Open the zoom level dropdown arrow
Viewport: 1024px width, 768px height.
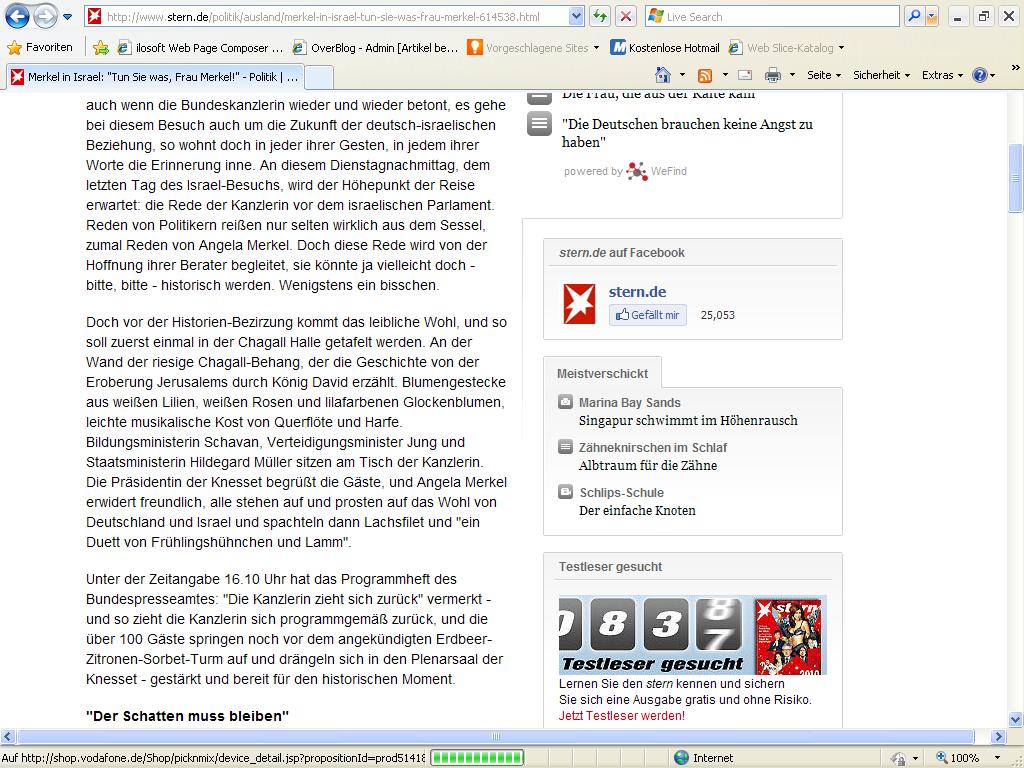pos(997,758)
